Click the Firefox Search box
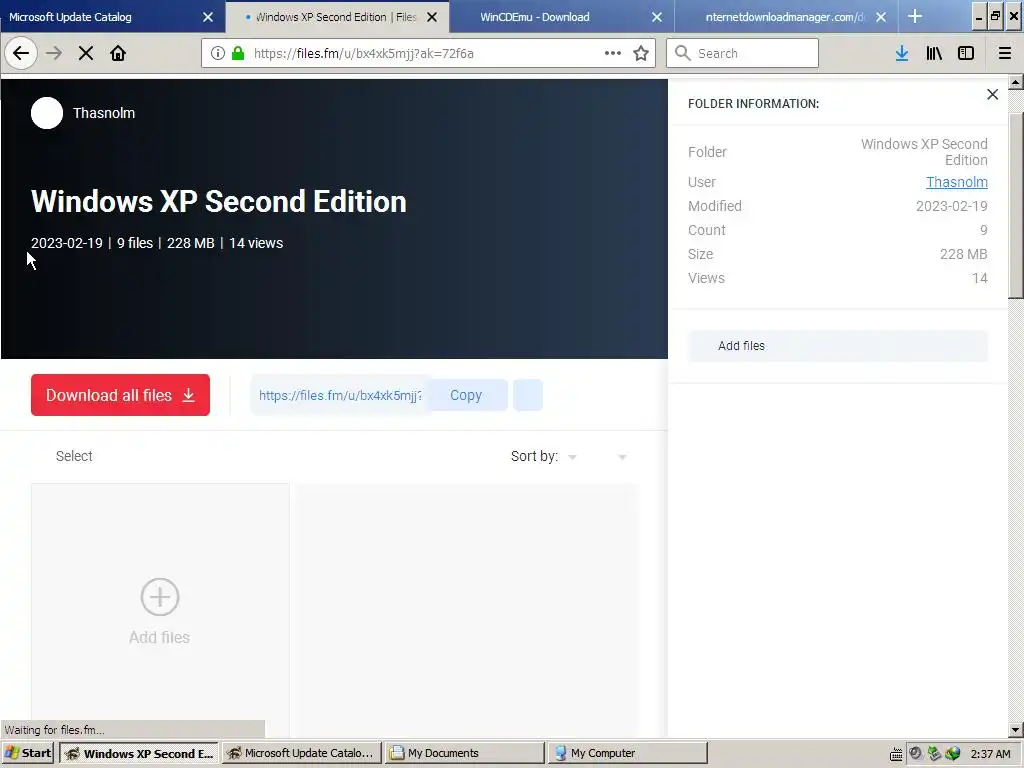The height and width of the screenshot is (768, 1024). click(x=742, y=54)
